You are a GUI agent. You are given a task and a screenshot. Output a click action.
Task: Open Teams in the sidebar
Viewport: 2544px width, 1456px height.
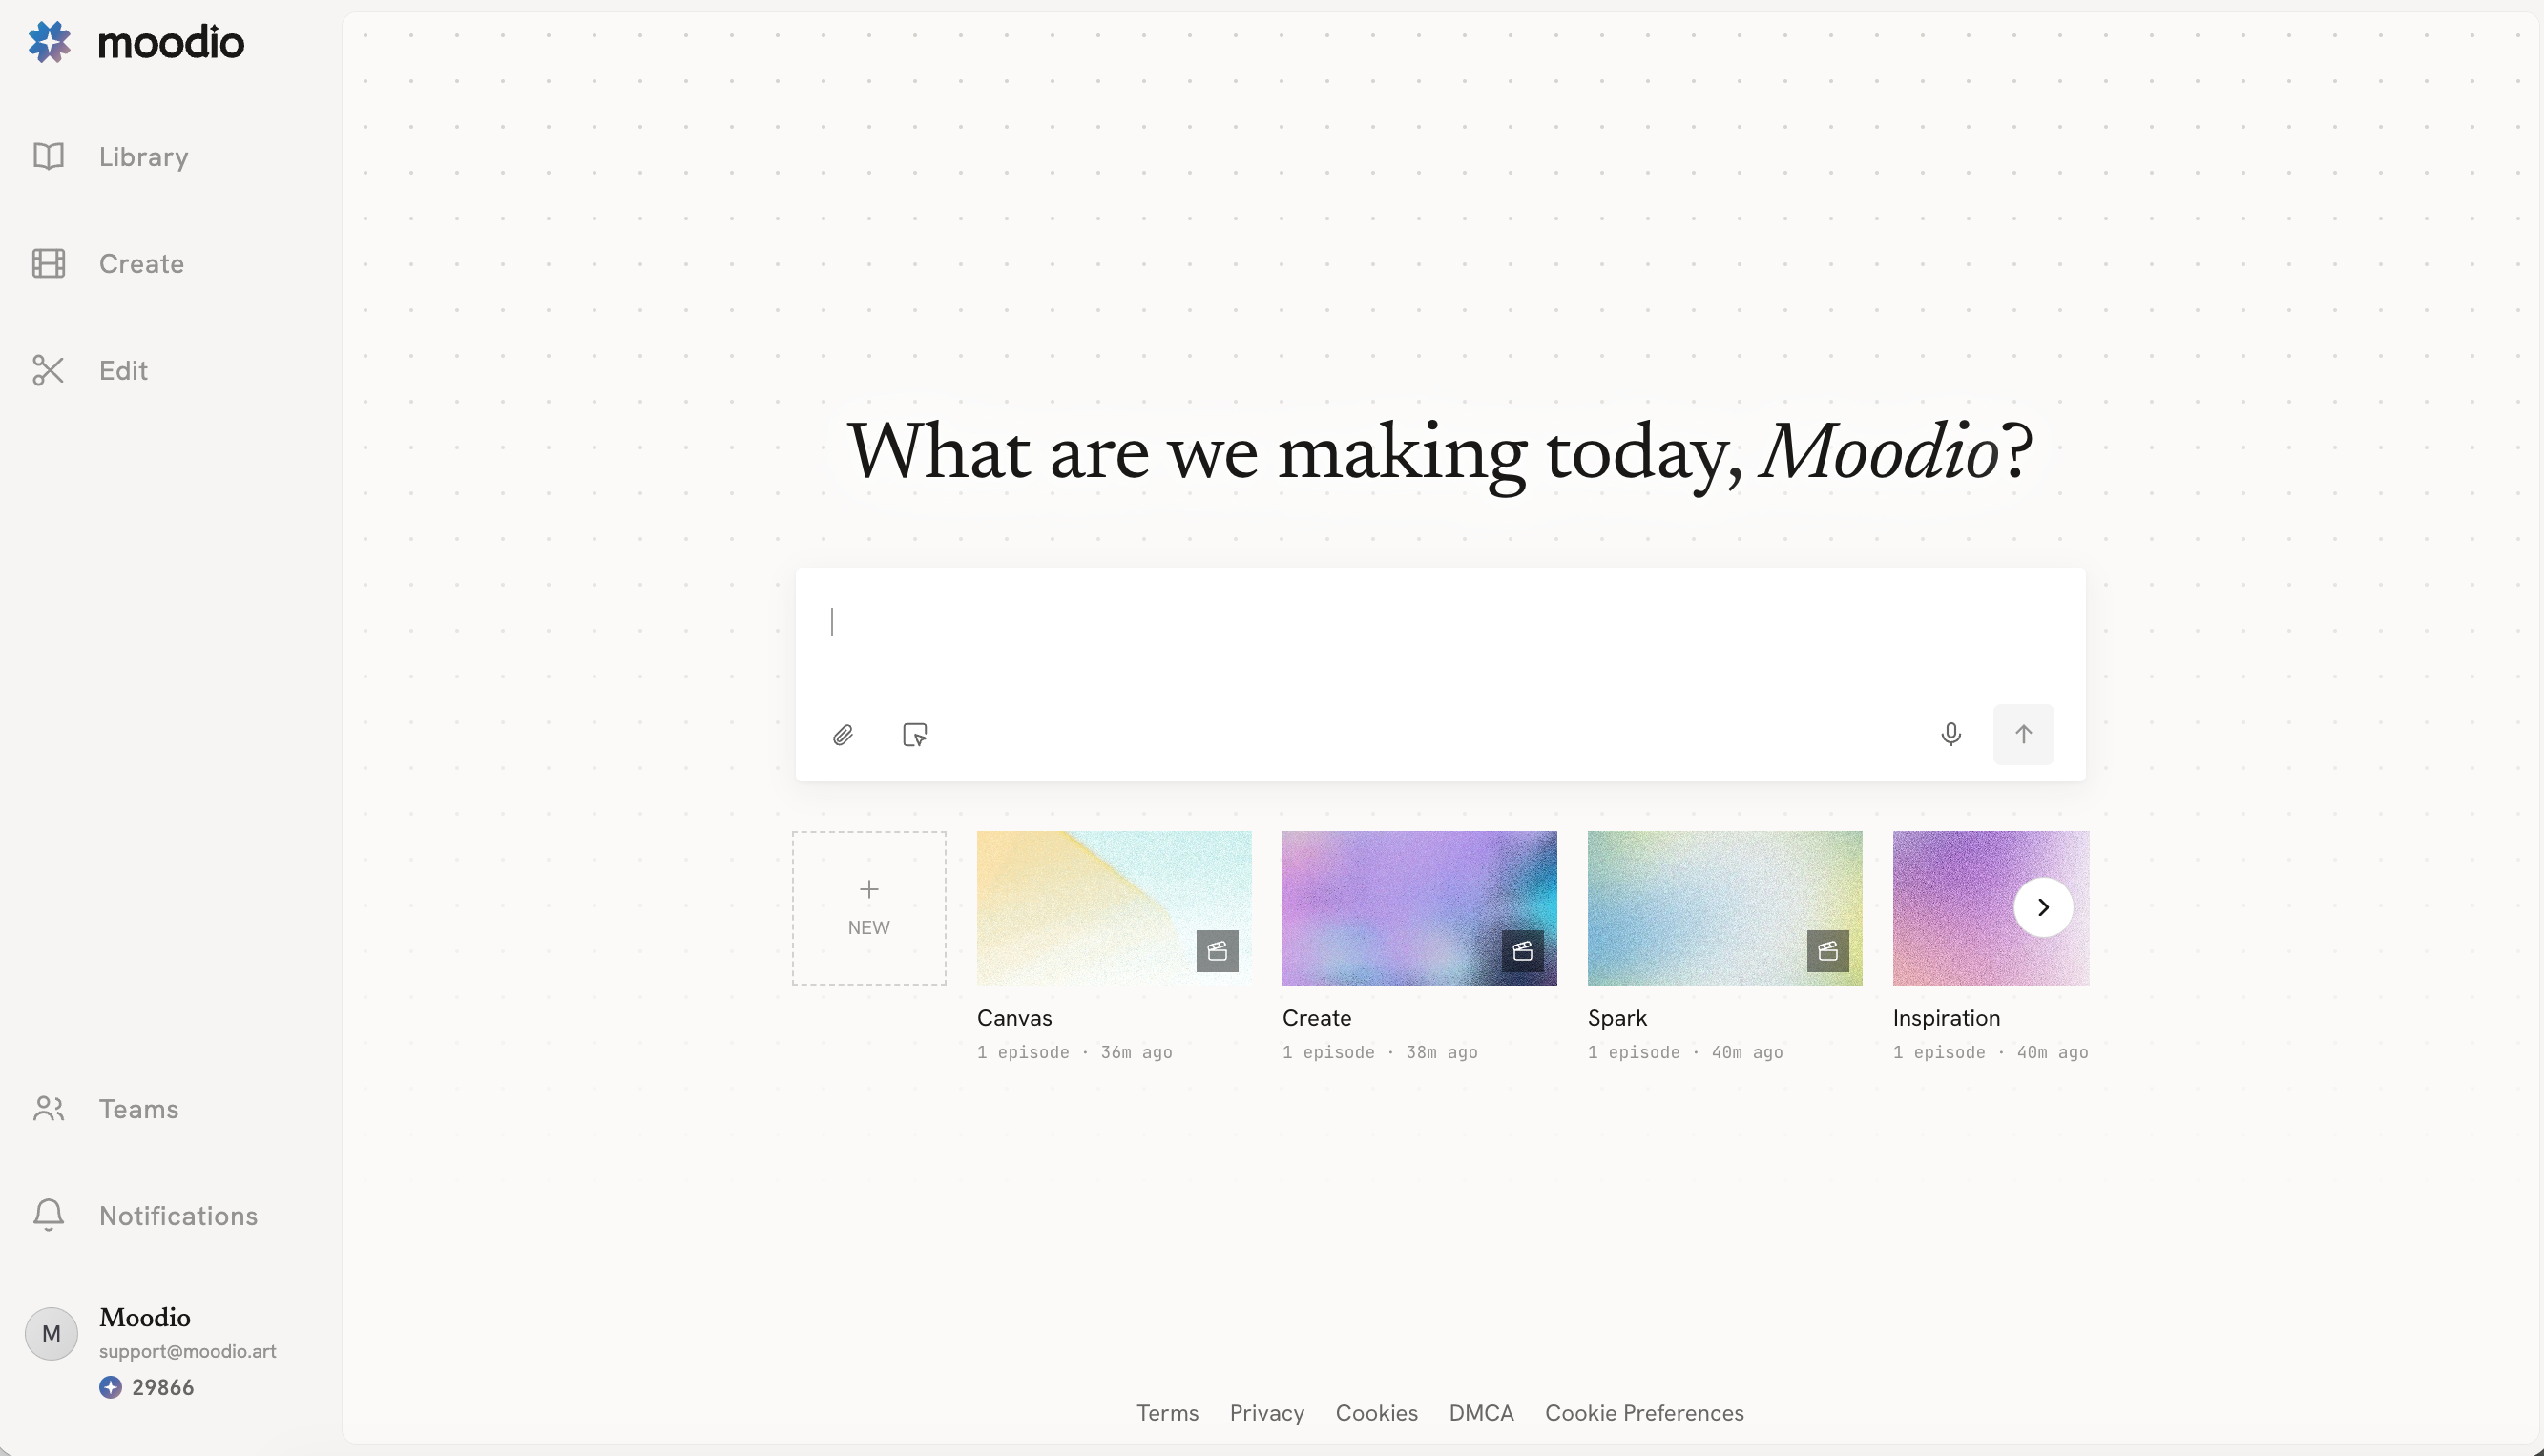138,1109
